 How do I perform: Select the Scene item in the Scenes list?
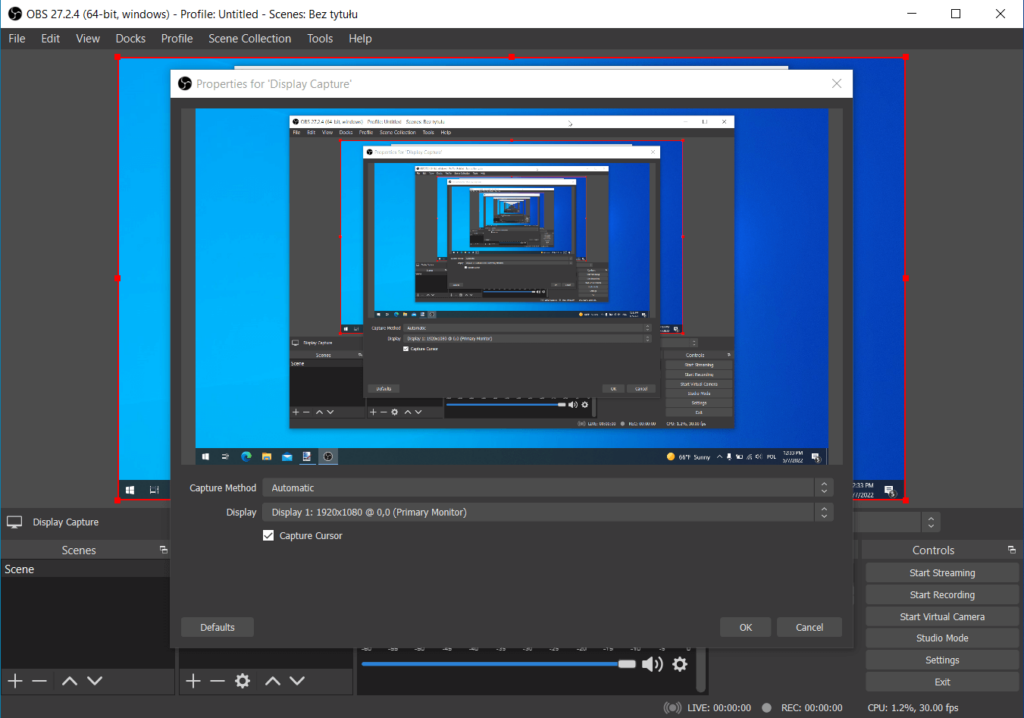tap(86, 569)
